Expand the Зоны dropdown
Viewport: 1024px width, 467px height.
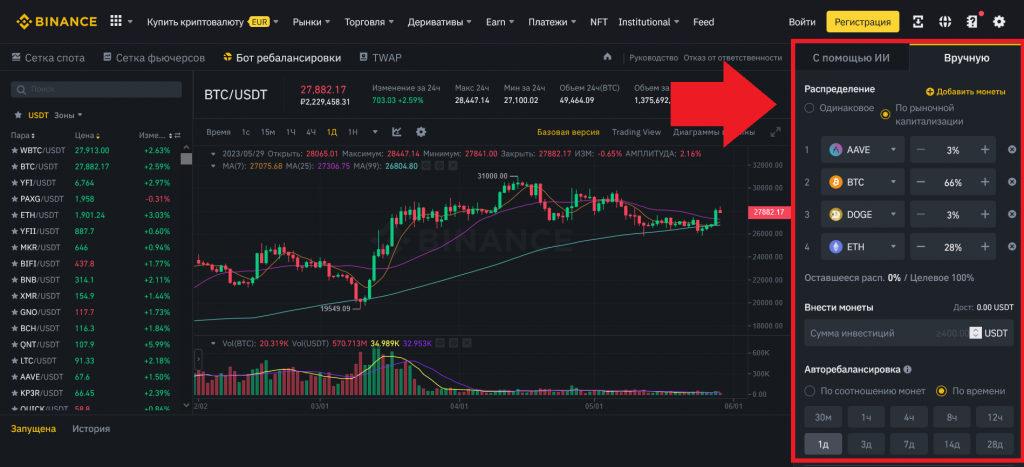tap(69, 115)
